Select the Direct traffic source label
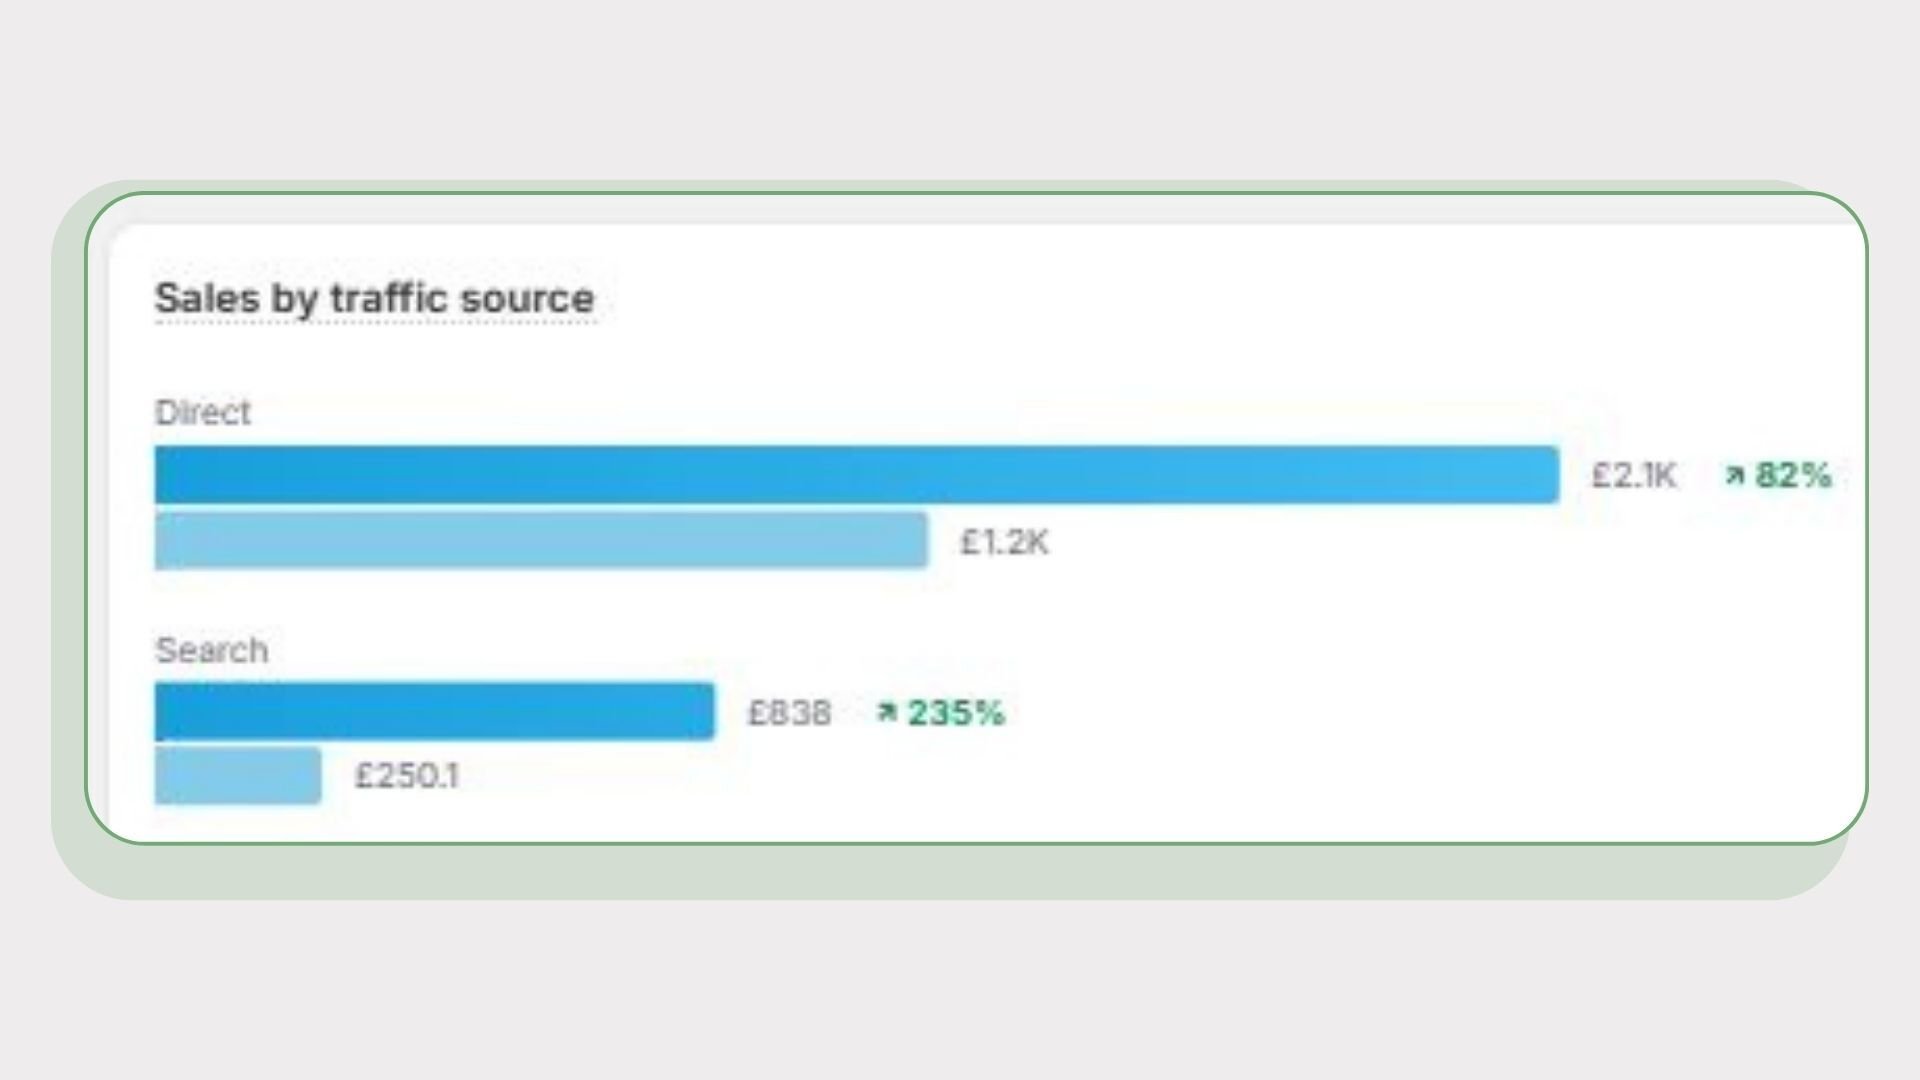Image resolution: width=1920 pixels, height=1080 pixels. pyautogui.click(x=202, y=412)
